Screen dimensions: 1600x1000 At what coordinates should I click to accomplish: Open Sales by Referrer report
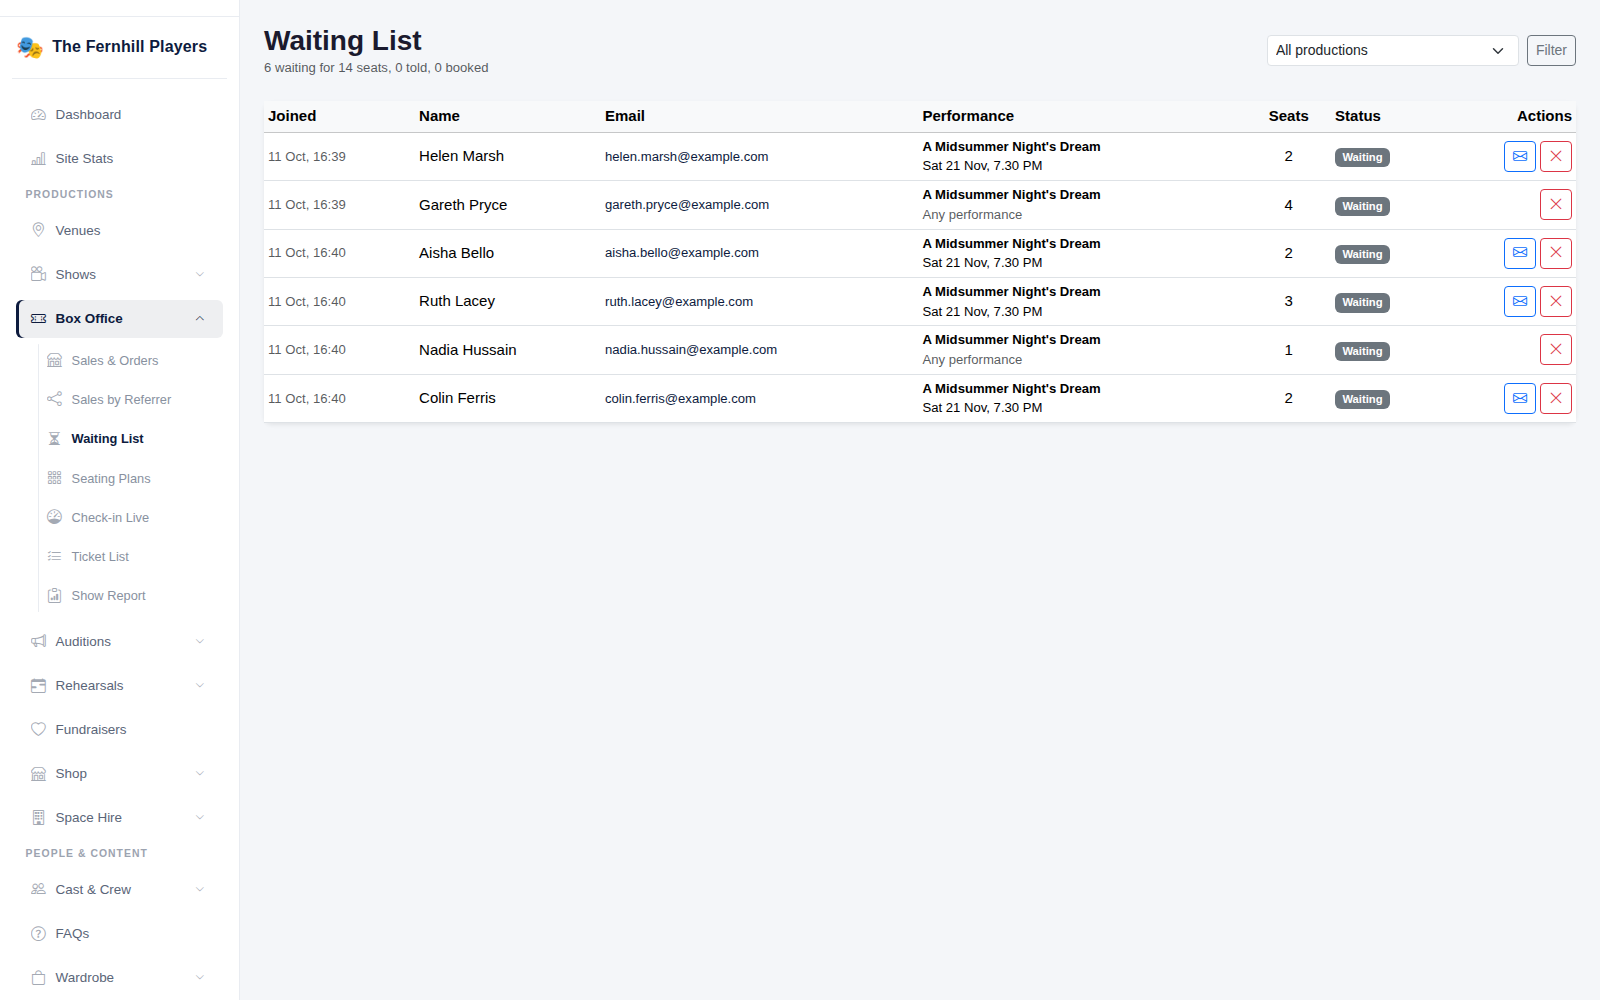click(x=130, y=400)
